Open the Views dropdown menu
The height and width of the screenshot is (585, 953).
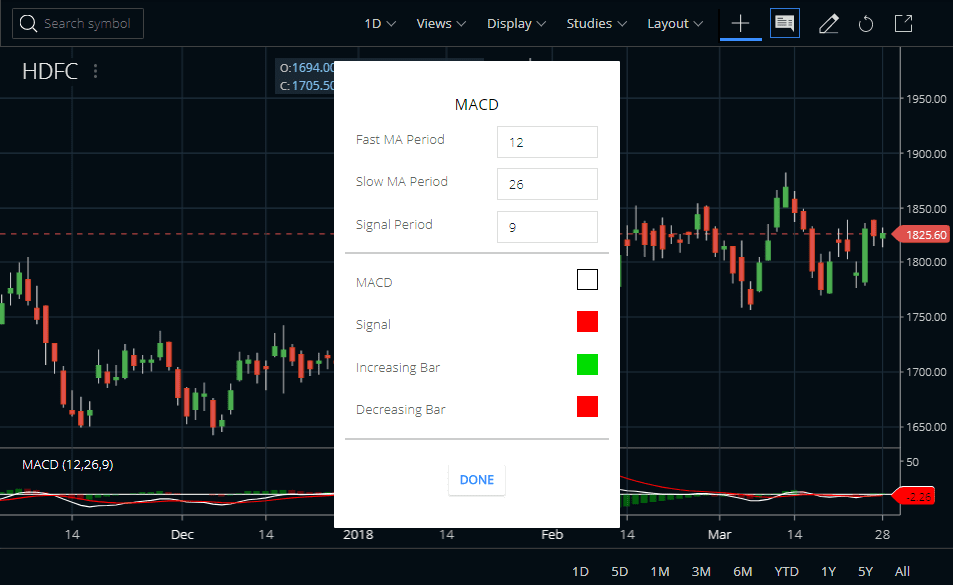click(441, 24)
